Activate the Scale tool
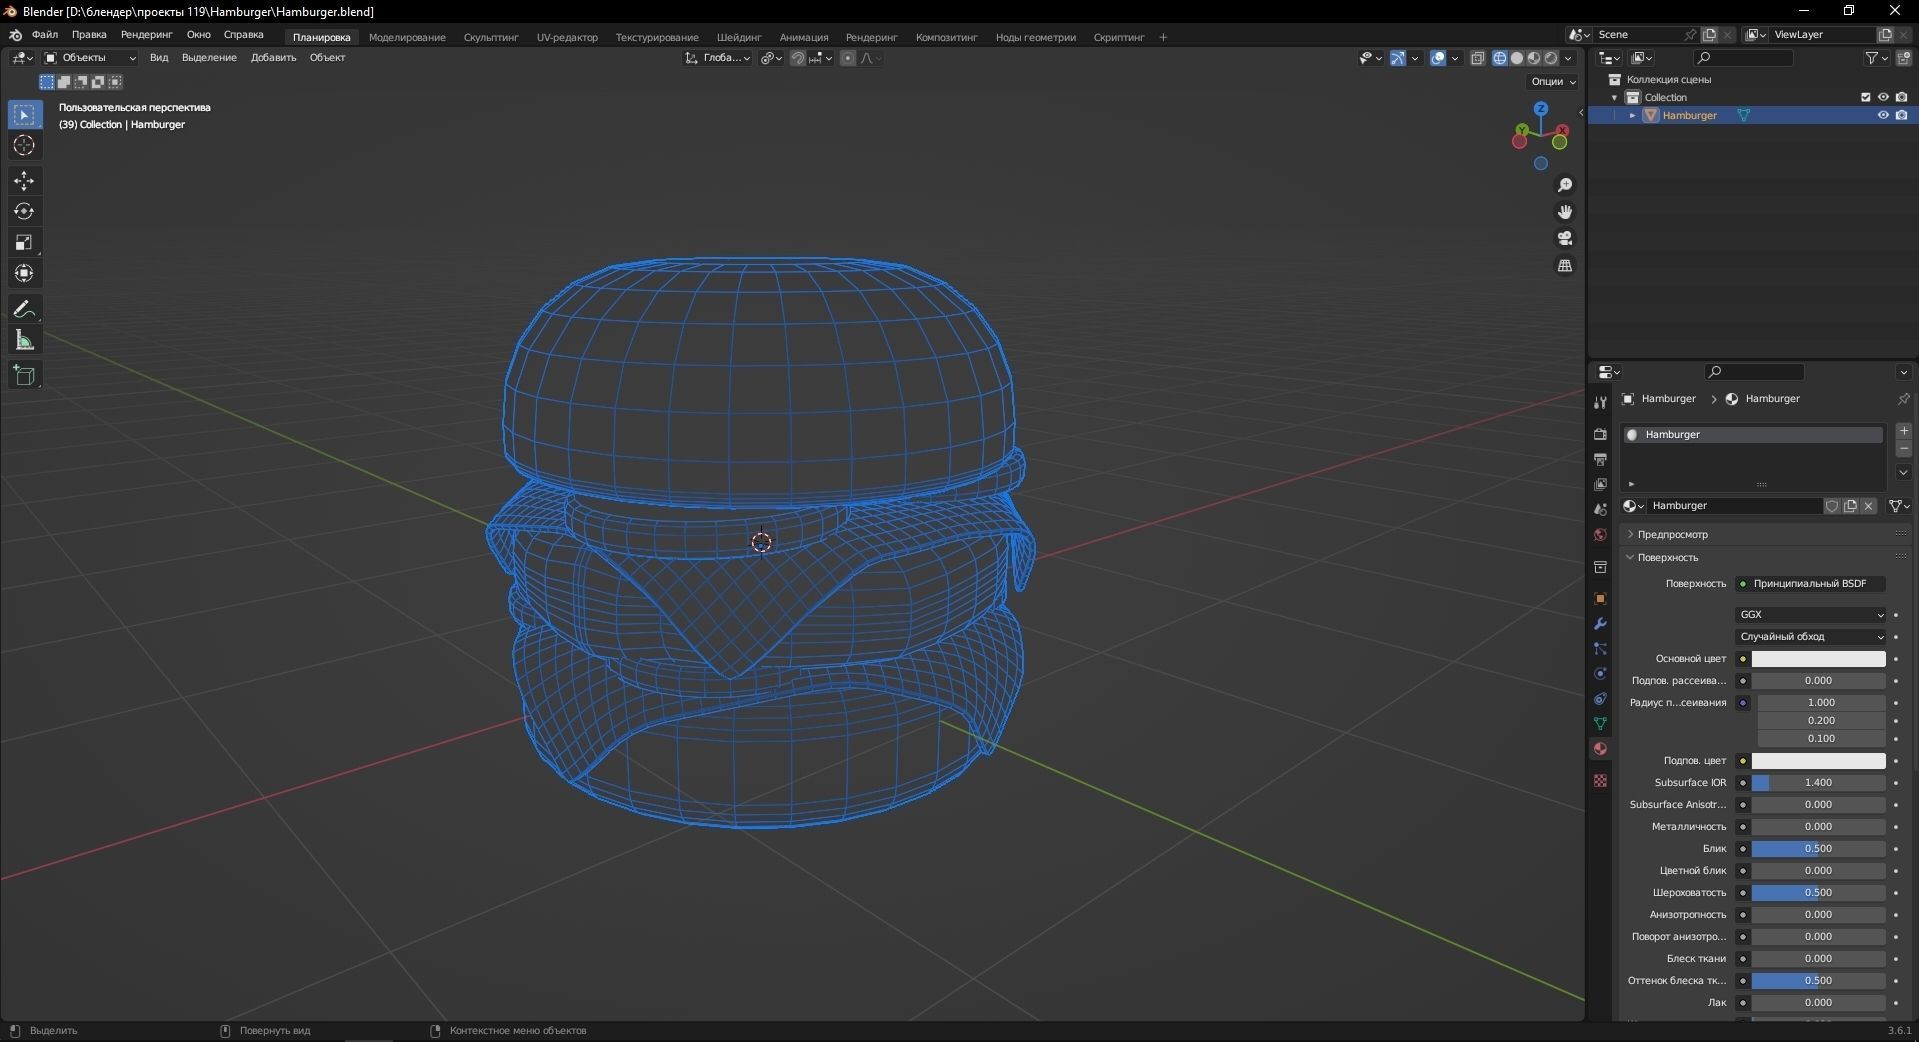 (24, 243)
